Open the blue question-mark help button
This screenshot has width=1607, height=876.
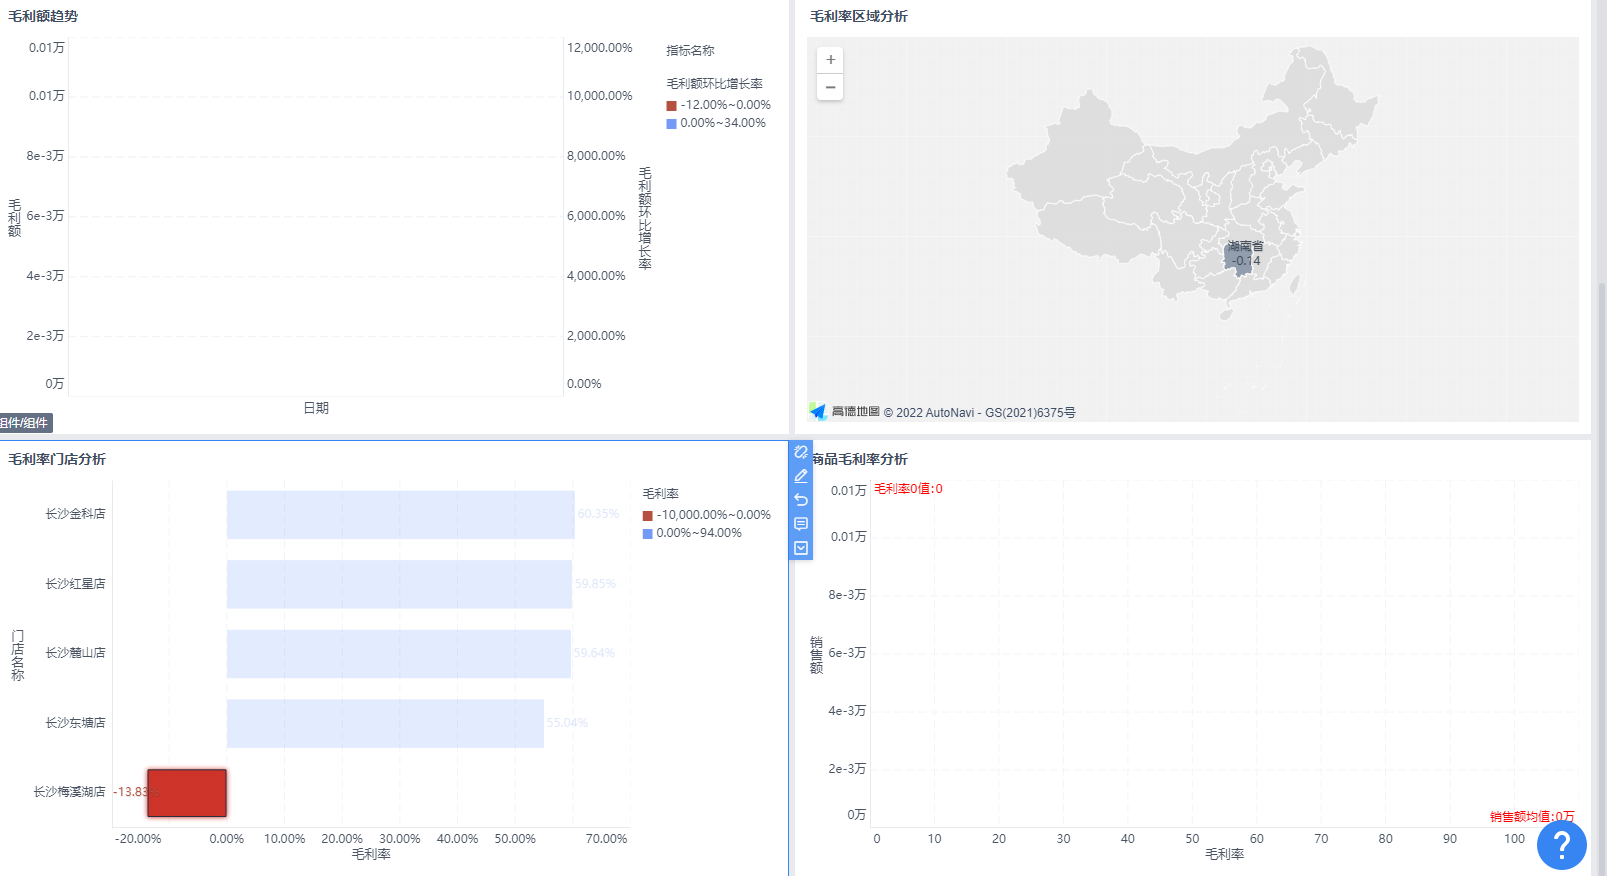1562,845
